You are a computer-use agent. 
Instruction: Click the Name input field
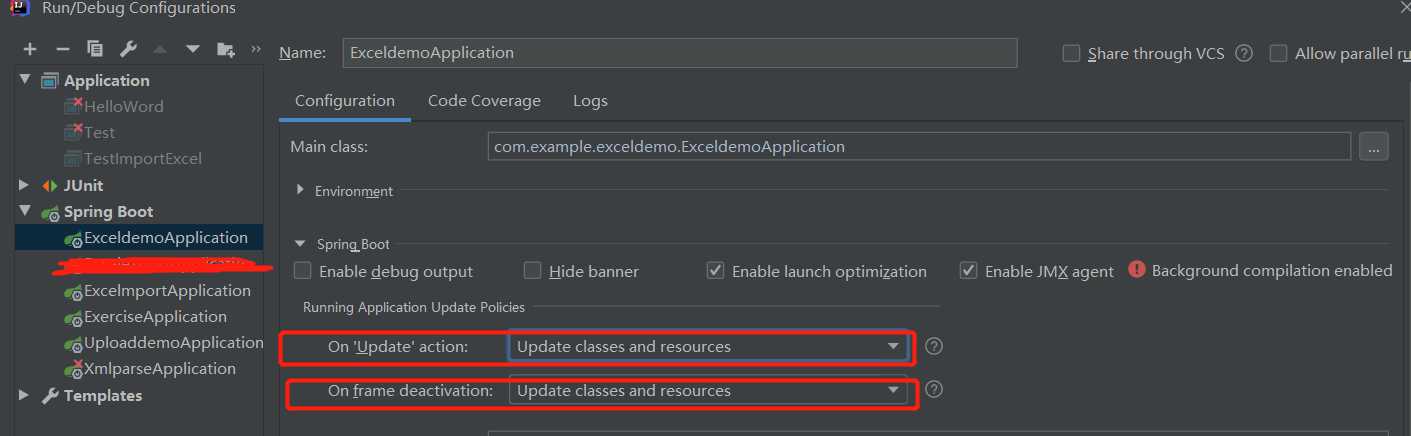click(x=679, y=53)
